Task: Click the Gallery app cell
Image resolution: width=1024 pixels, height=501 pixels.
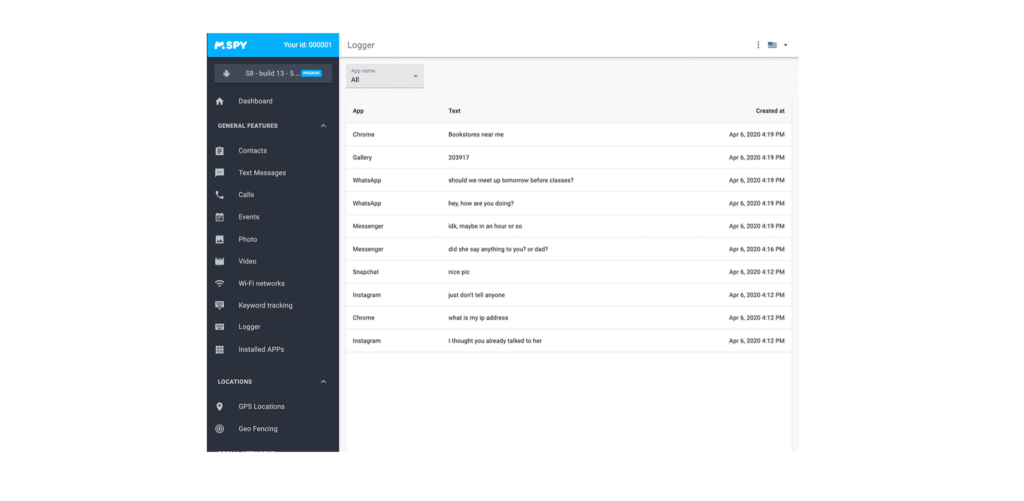Action: [362, 157]
